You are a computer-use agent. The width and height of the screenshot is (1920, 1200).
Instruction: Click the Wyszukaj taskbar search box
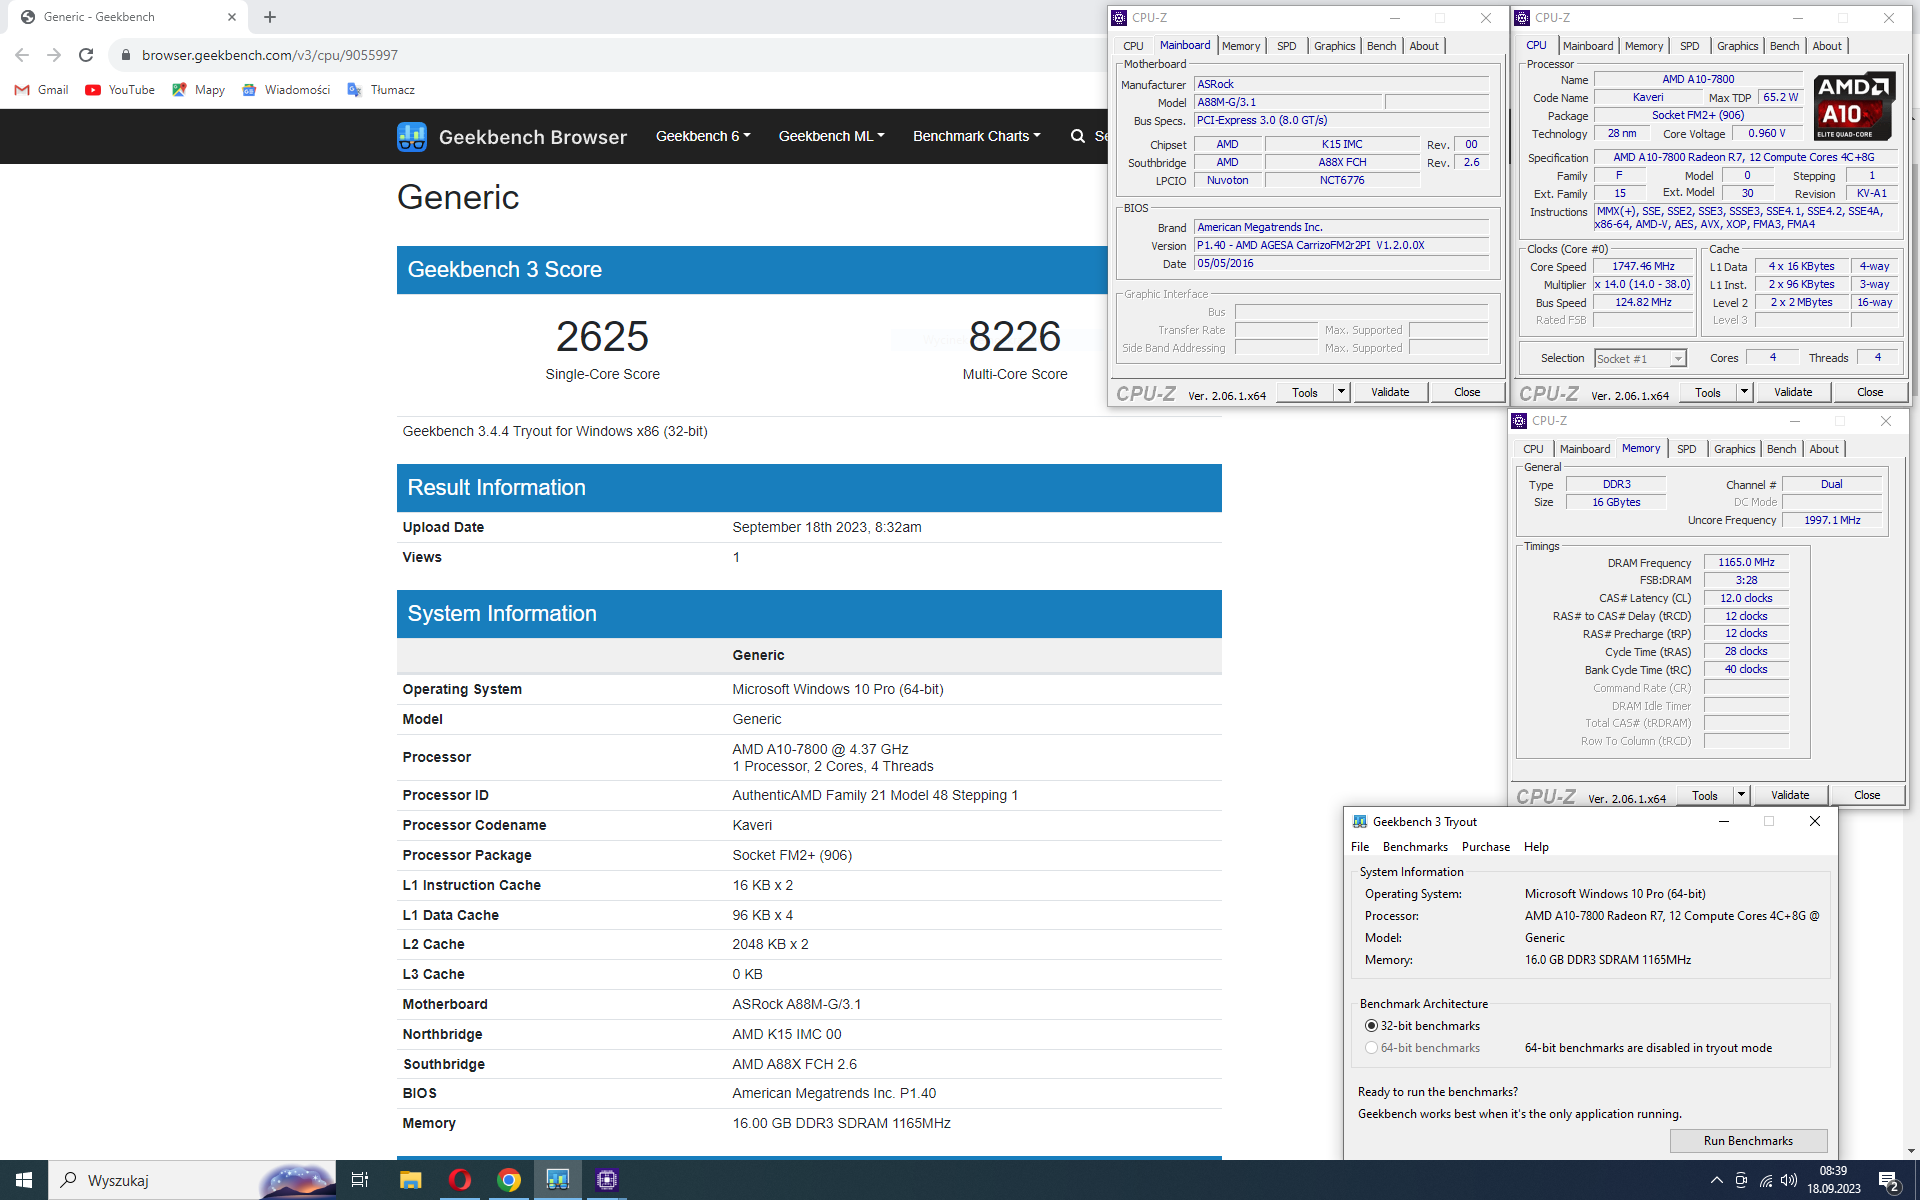click(x=194, y=1180)
